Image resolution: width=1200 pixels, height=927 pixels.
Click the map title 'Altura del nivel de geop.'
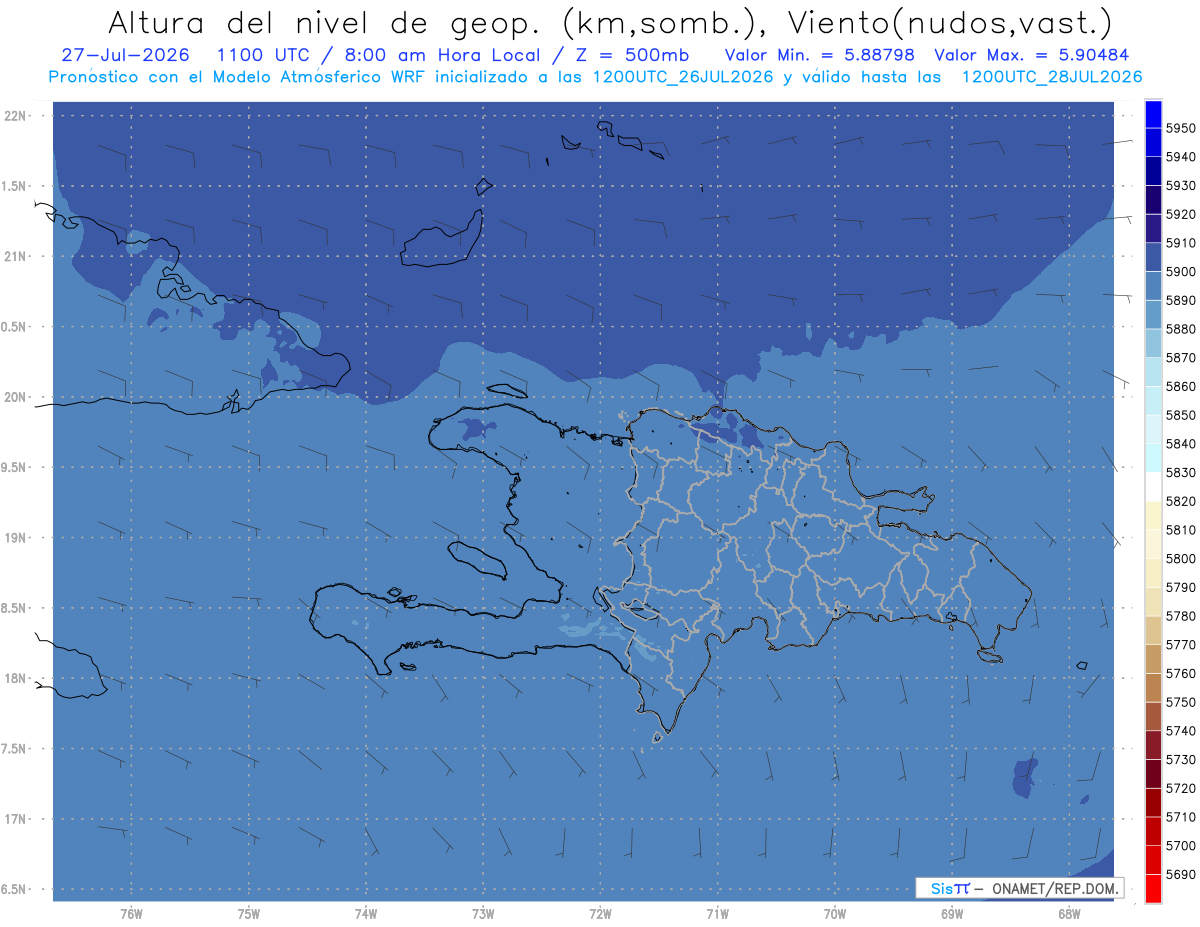[x=323, y=21]
